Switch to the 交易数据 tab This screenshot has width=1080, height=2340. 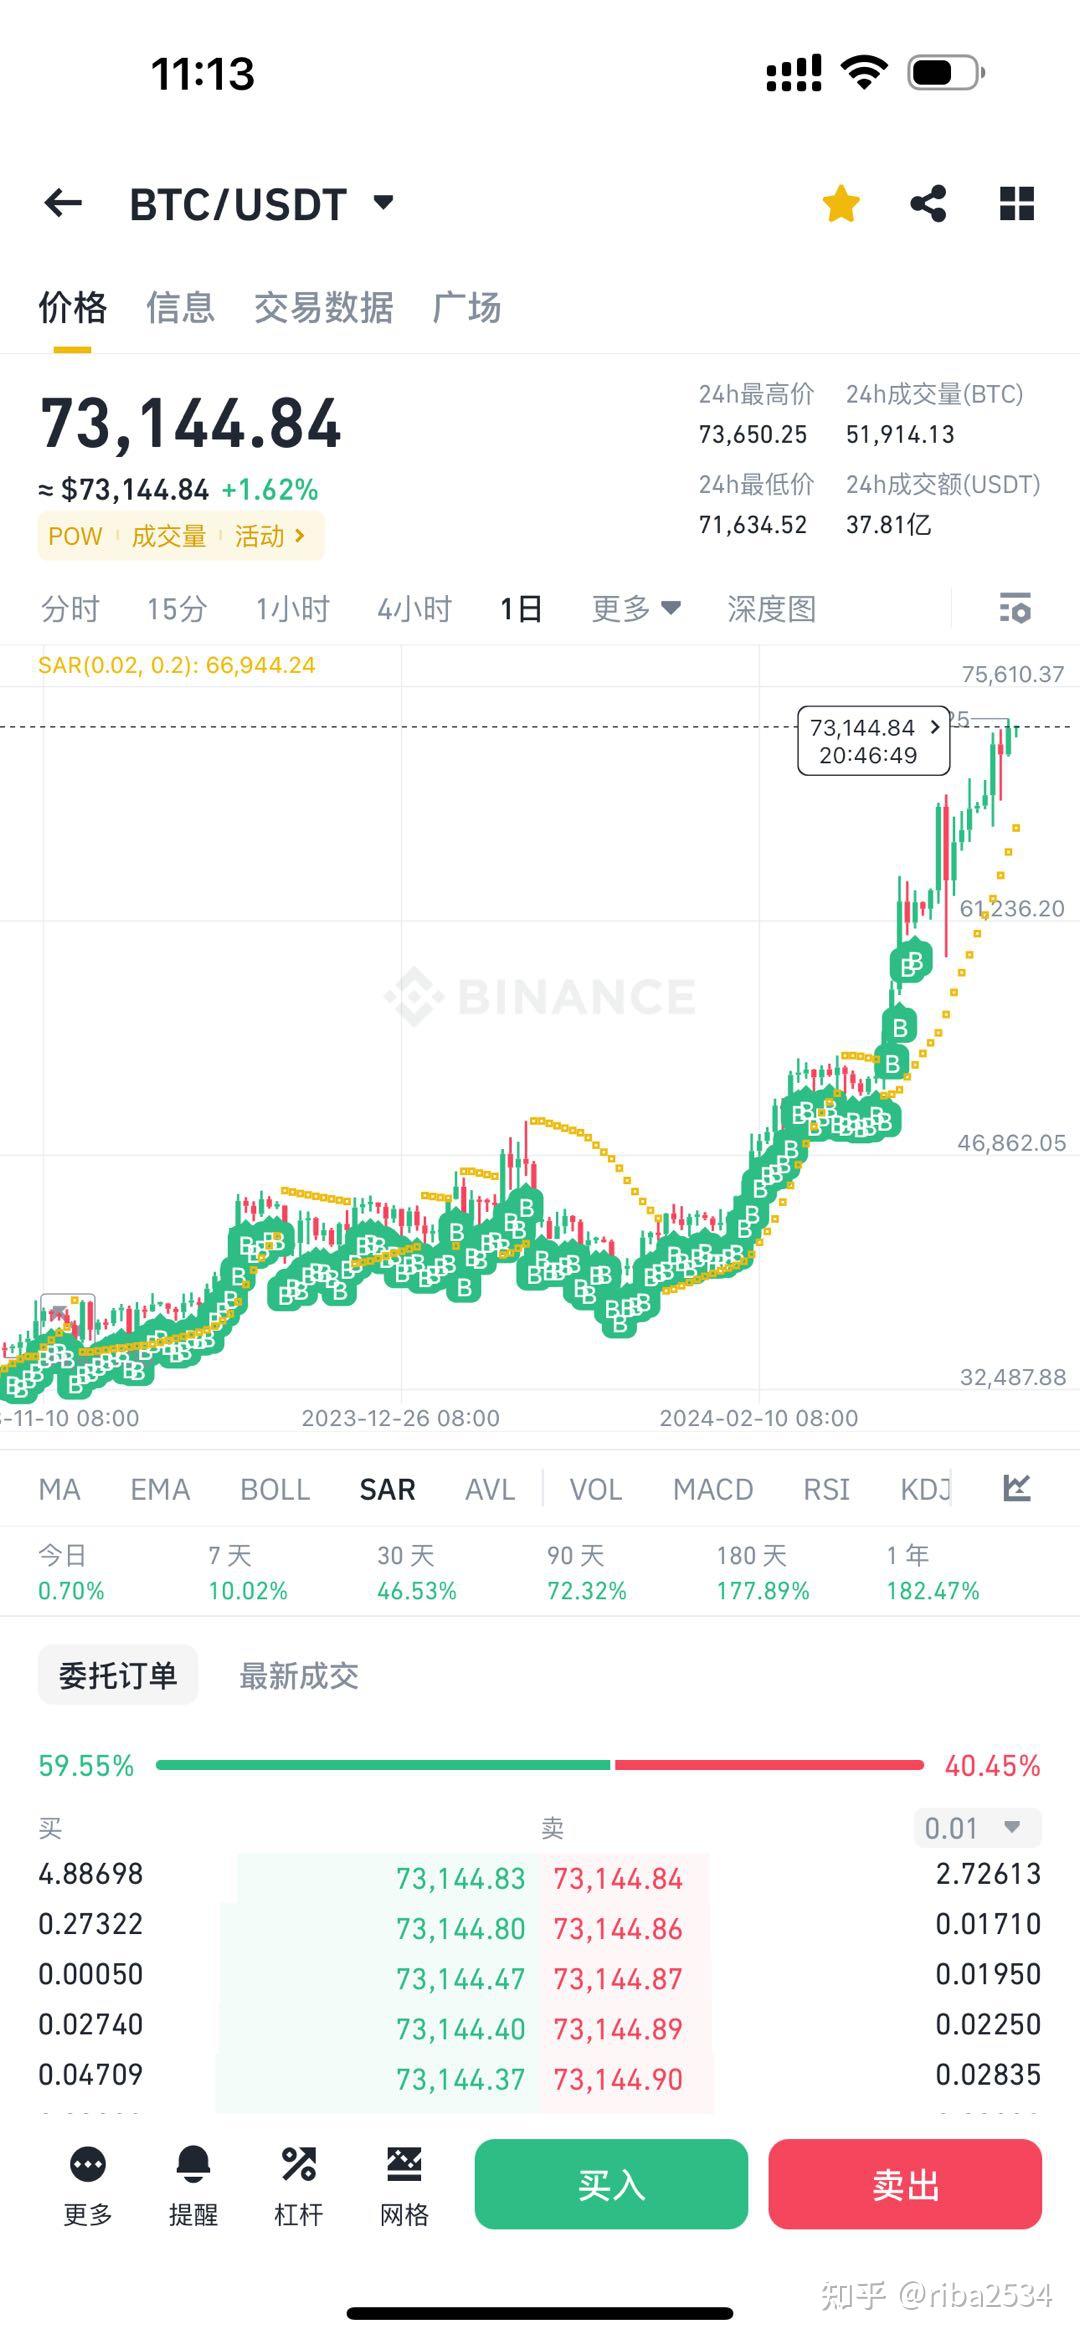(325, 309)
